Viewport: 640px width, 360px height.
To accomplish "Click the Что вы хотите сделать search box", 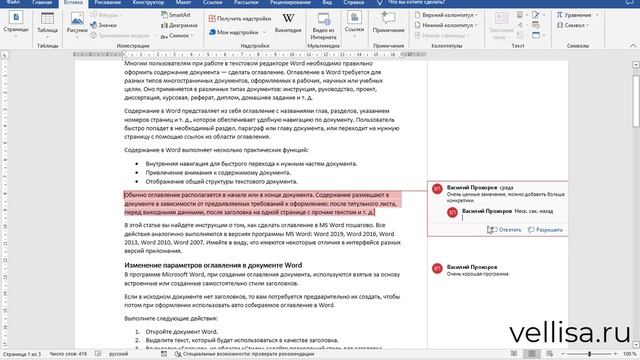I will (x=411, y=2).
